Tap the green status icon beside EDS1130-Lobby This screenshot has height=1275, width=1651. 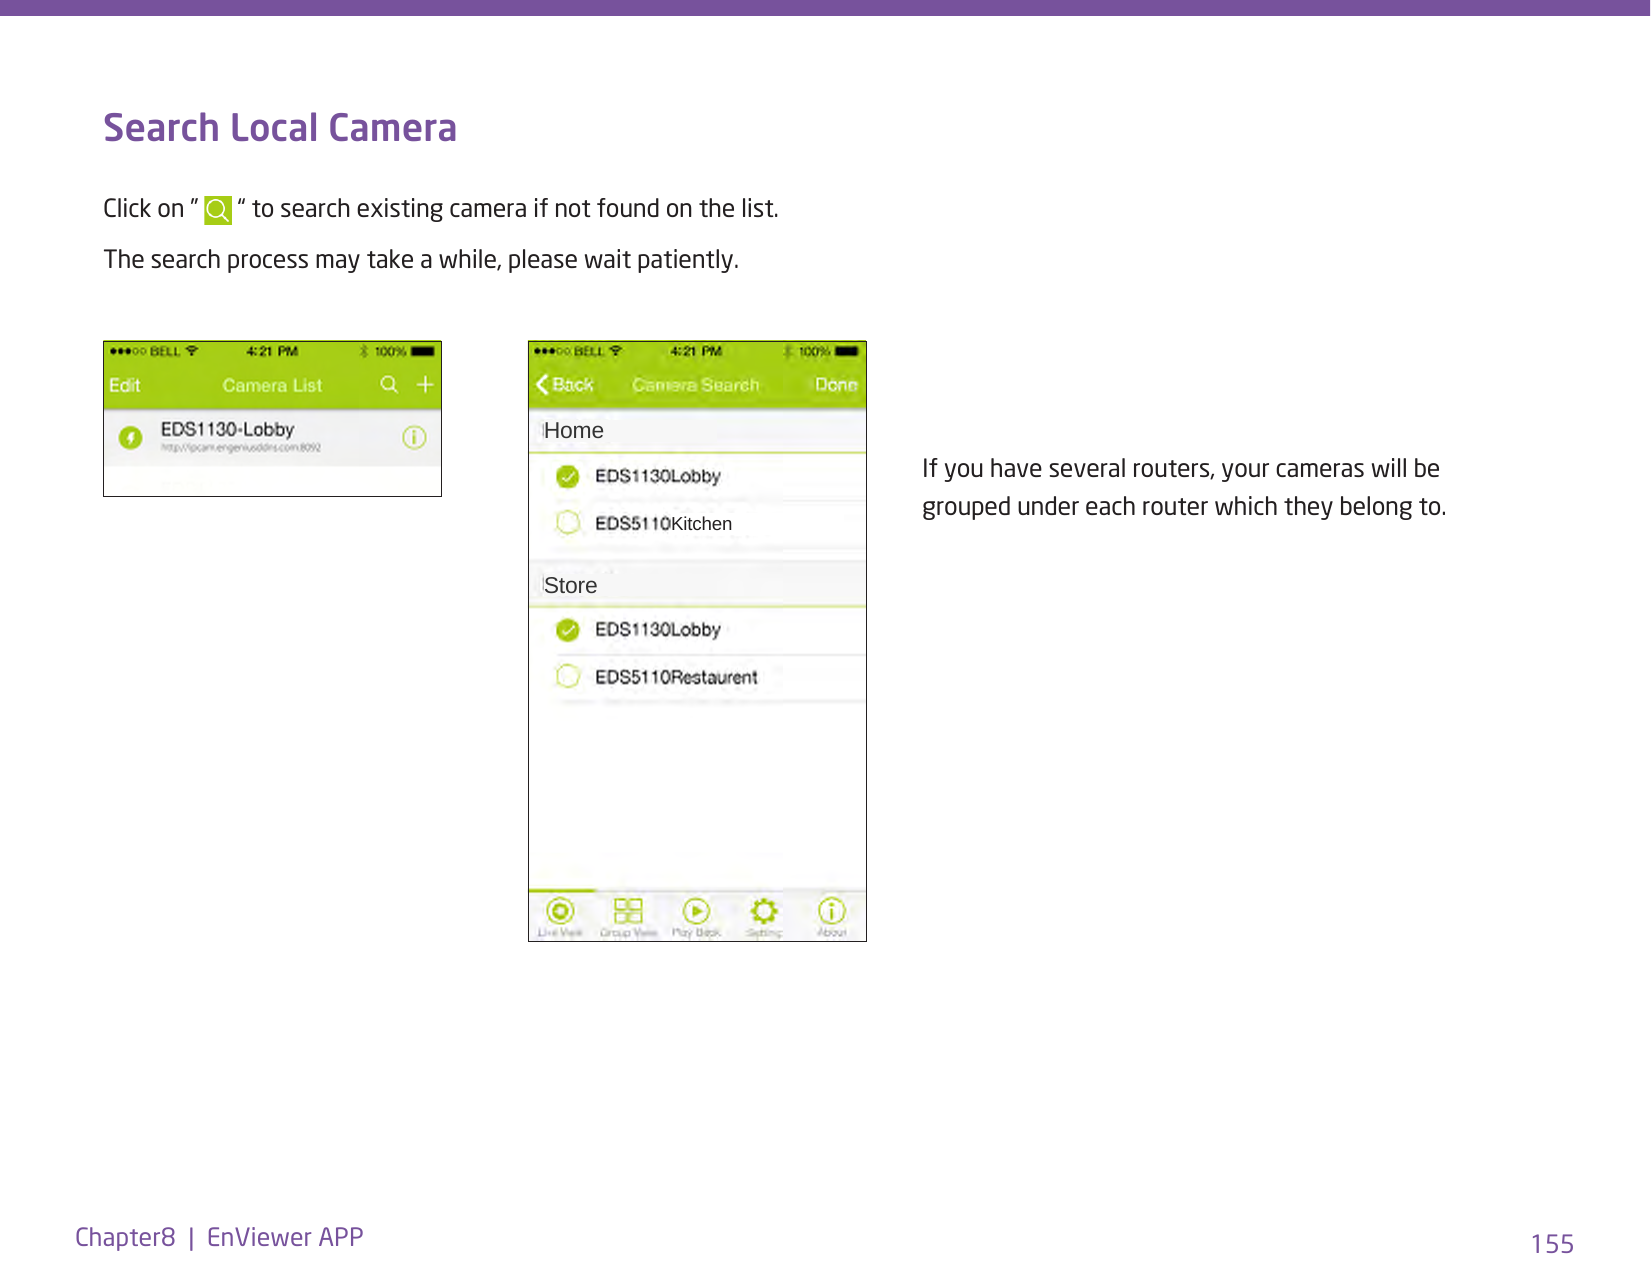130,437
